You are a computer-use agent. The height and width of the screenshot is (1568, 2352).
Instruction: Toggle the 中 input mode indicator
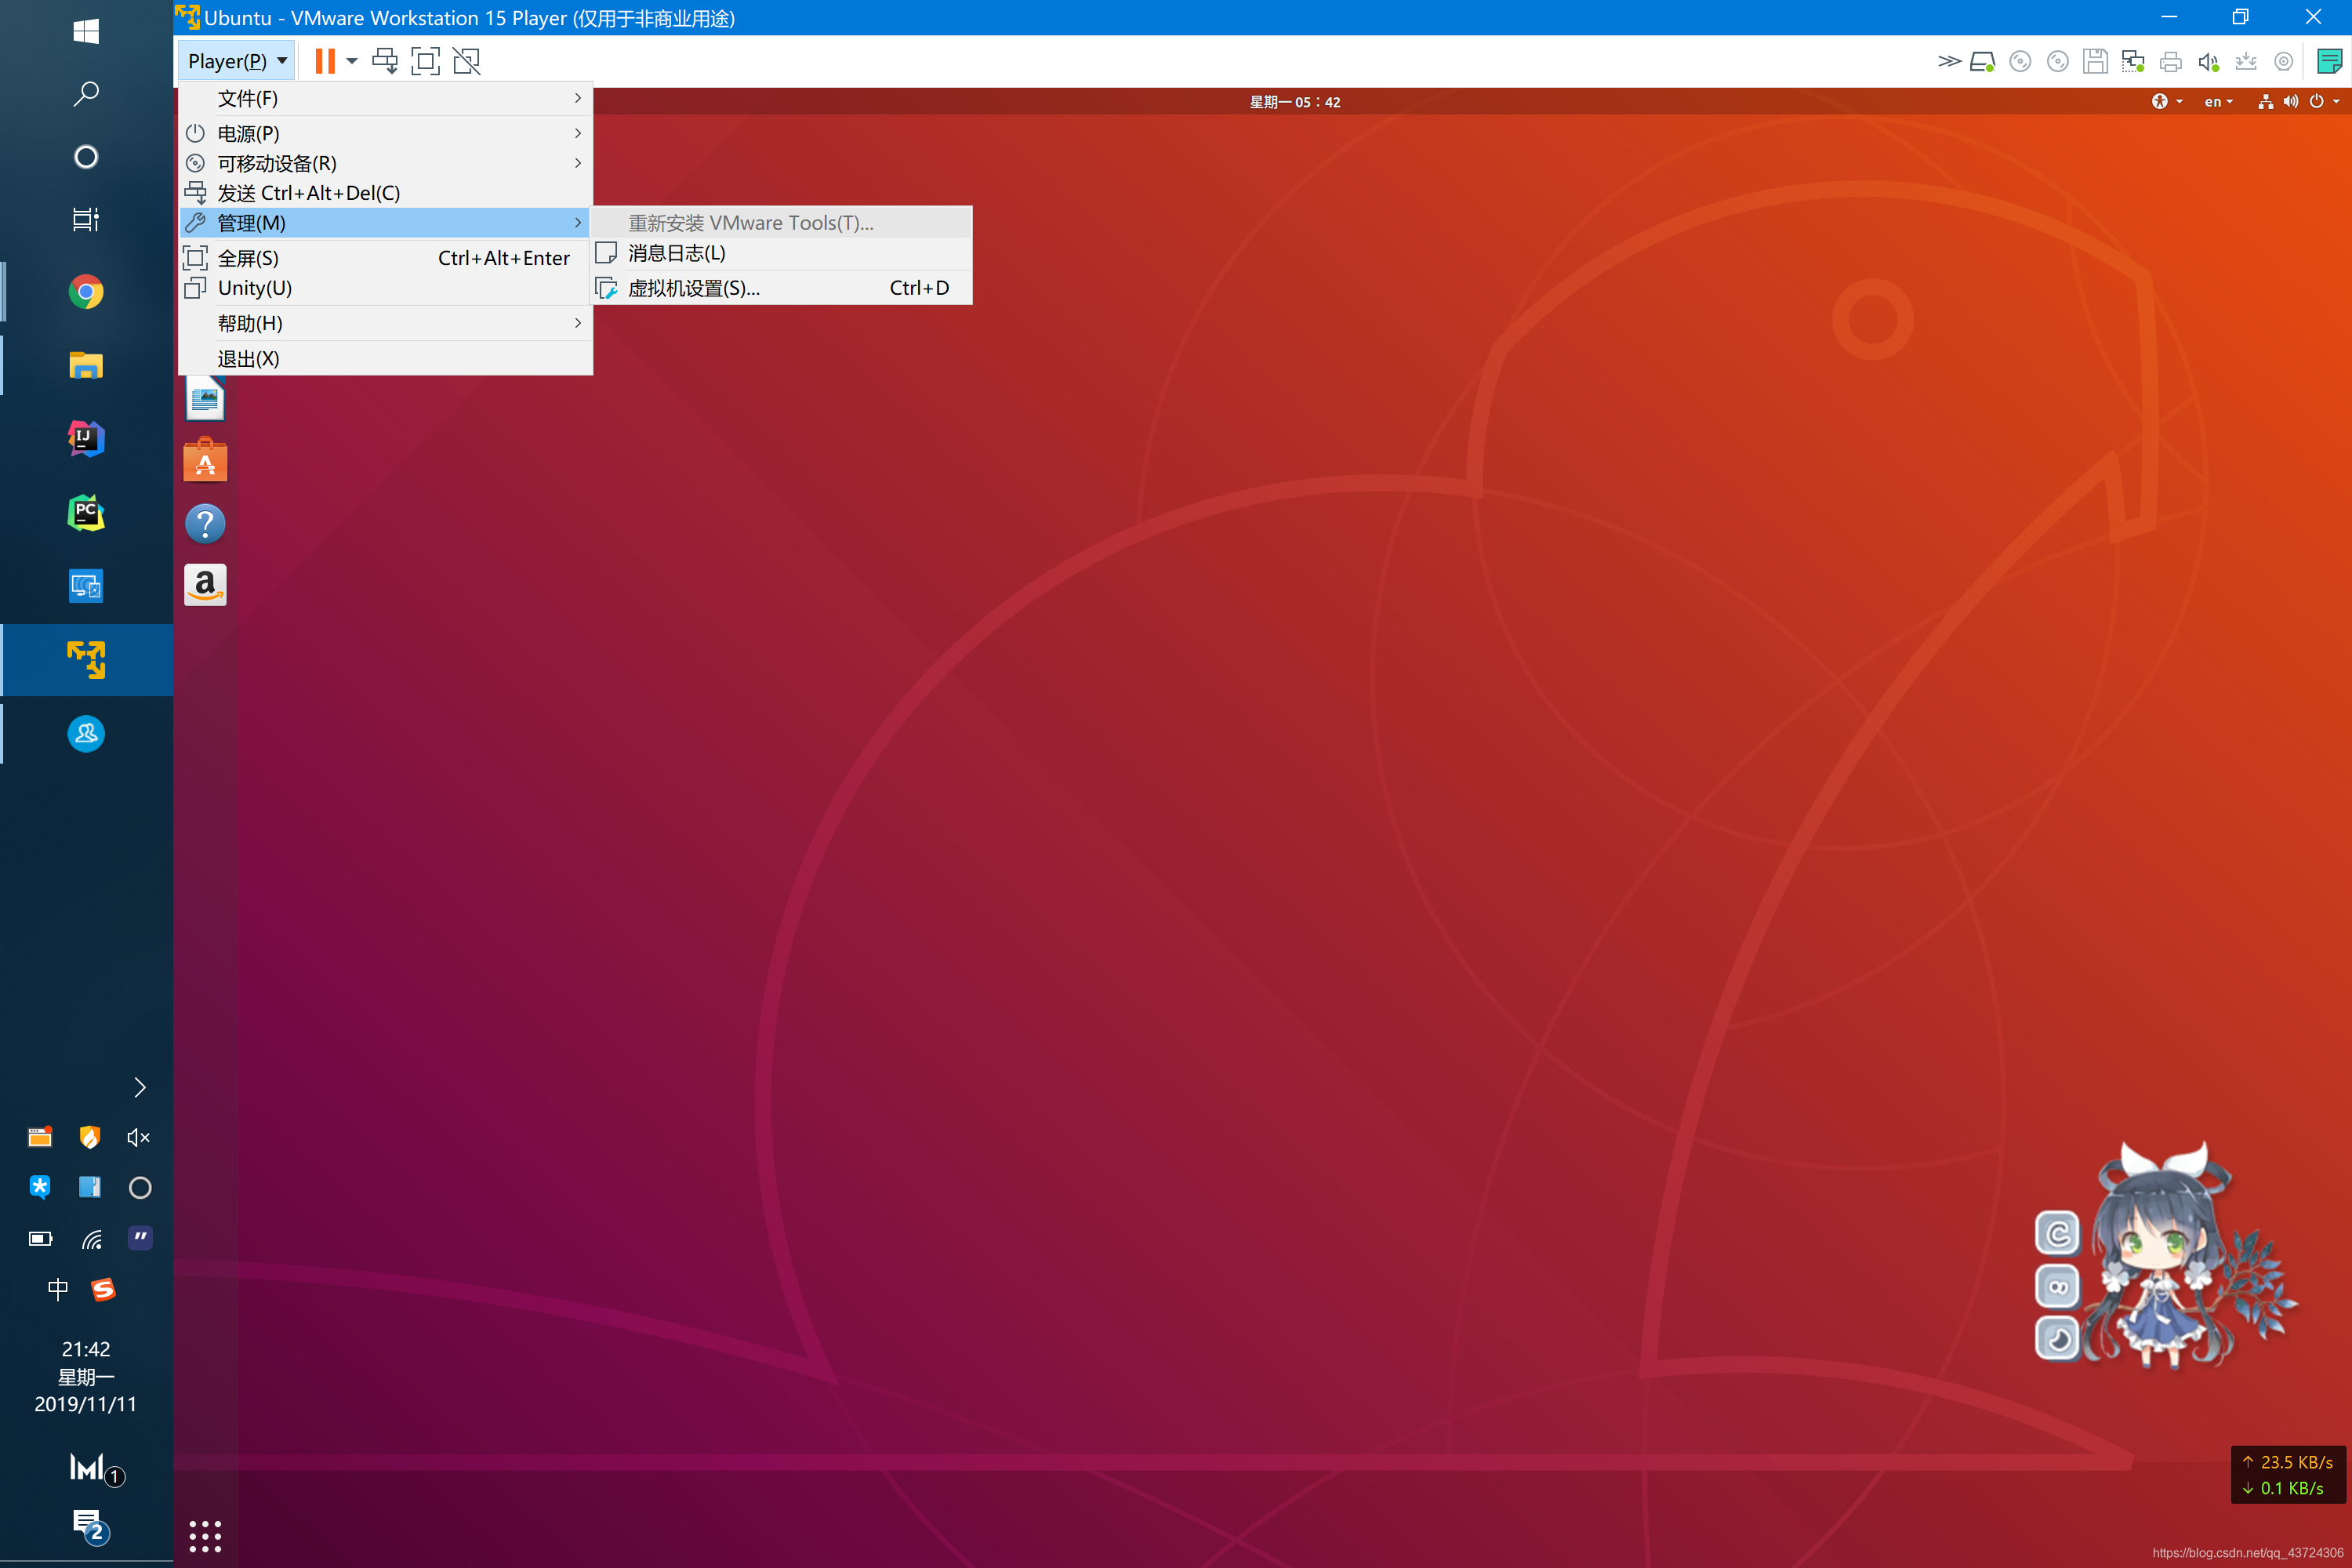tap(58, 1289)
